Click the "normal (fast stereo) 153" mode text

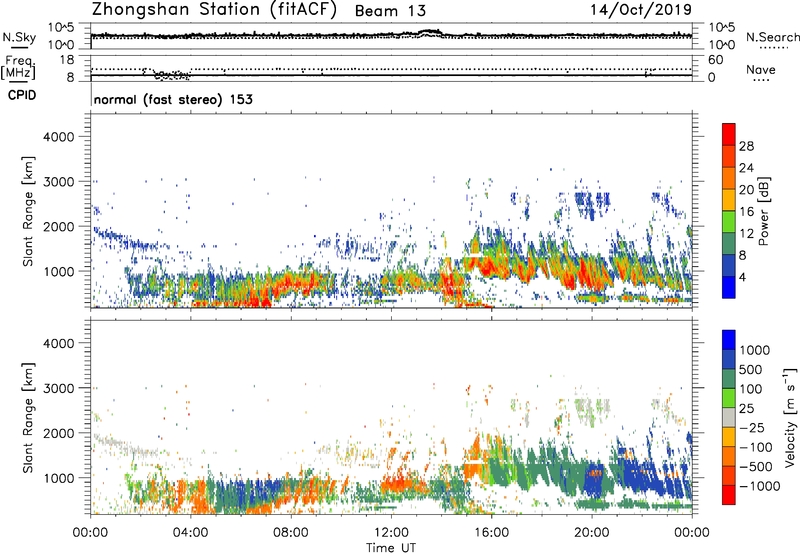tap(173, 99)
